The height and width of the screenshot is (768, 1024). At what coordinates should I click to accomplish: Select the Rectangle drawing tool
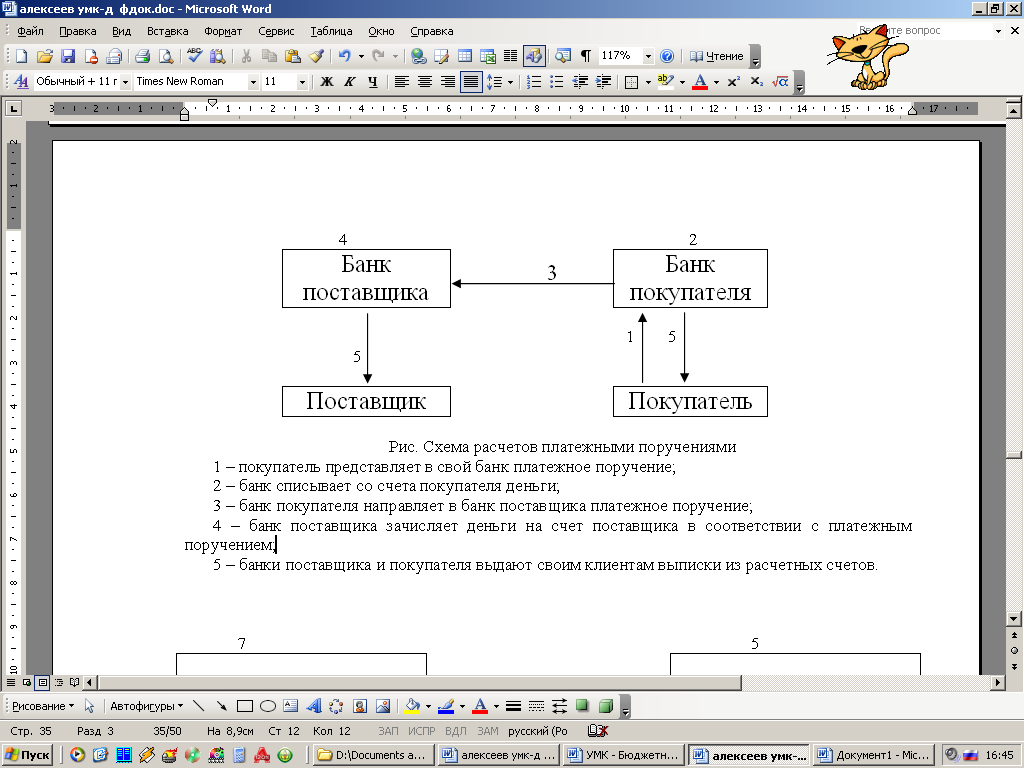[245, 706]
